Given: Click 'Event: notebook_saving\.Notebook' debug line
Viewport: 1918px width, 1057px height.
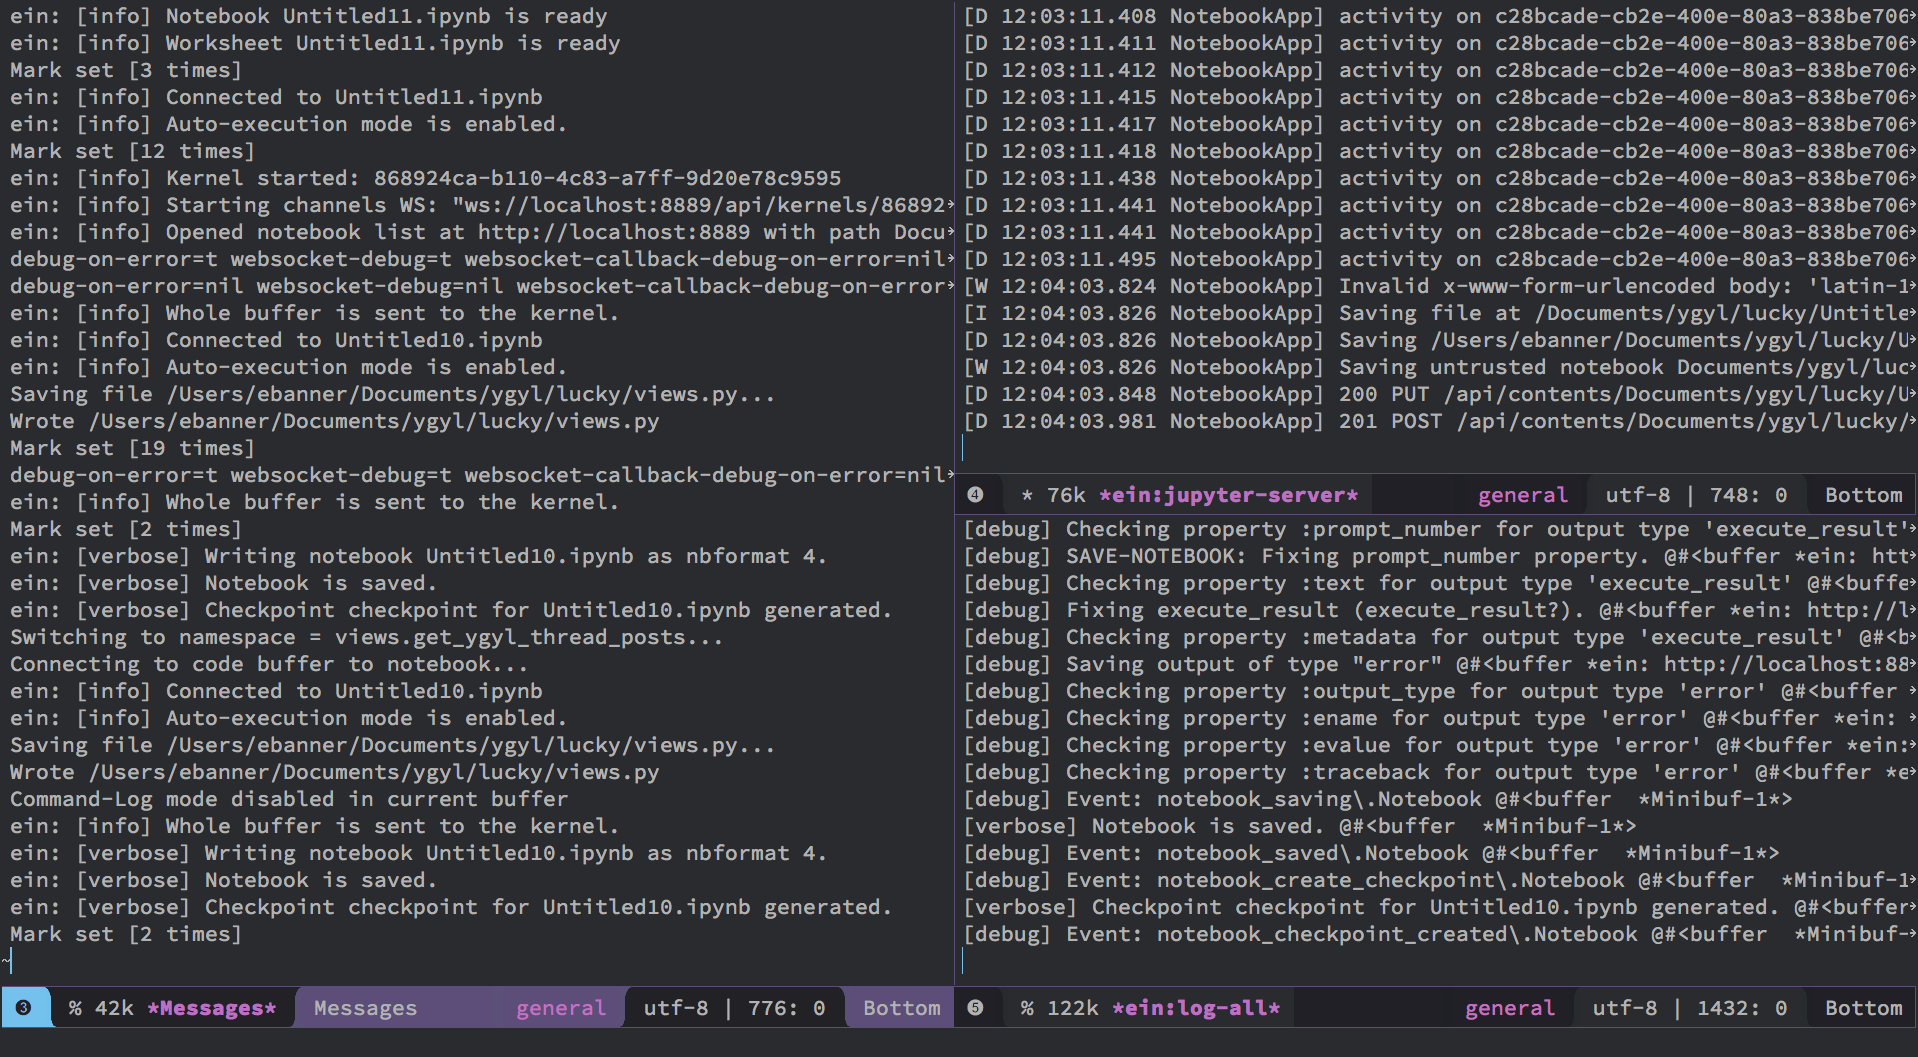Looking at the screenshot, I should 1378,799.
